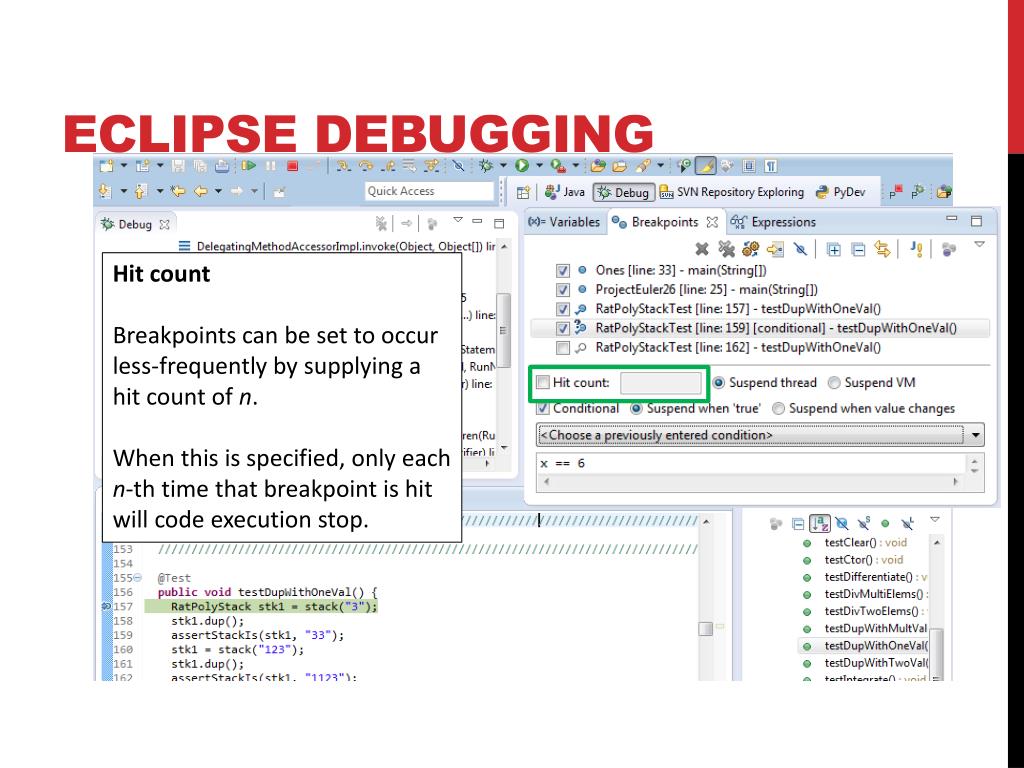
Task: Click the Step Return toolbar icon
Action: [x=388, y=166]
